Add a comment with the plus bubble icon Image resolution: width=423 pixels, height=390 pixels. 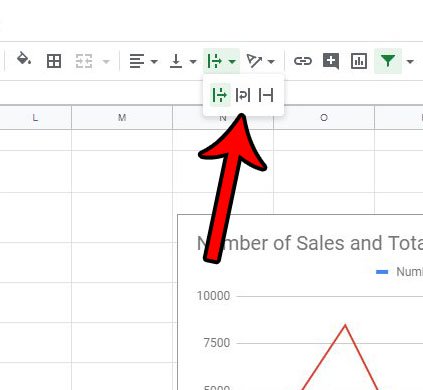pos(331,61)
